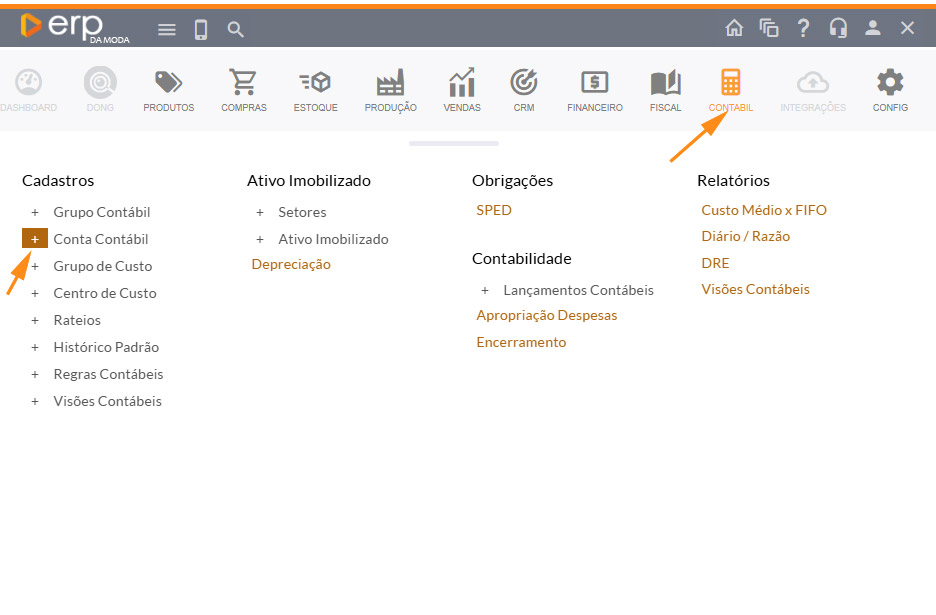
Task: Open the hamburger menu in header
Action: click(167, 29)
